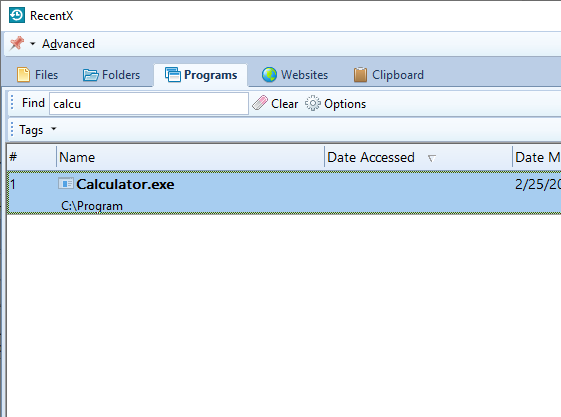Open the dropdown arrow beside the pushpin
This screenshot has width=561, height=417.
point(33,44)
